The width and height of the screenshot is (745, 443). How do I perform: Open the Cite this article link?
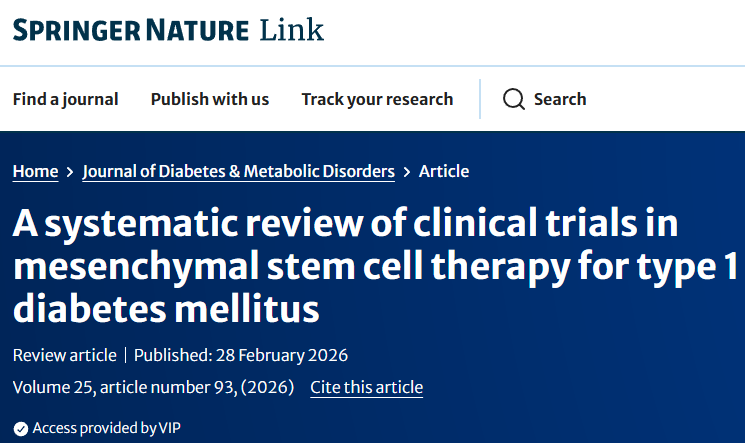(366, 387)
